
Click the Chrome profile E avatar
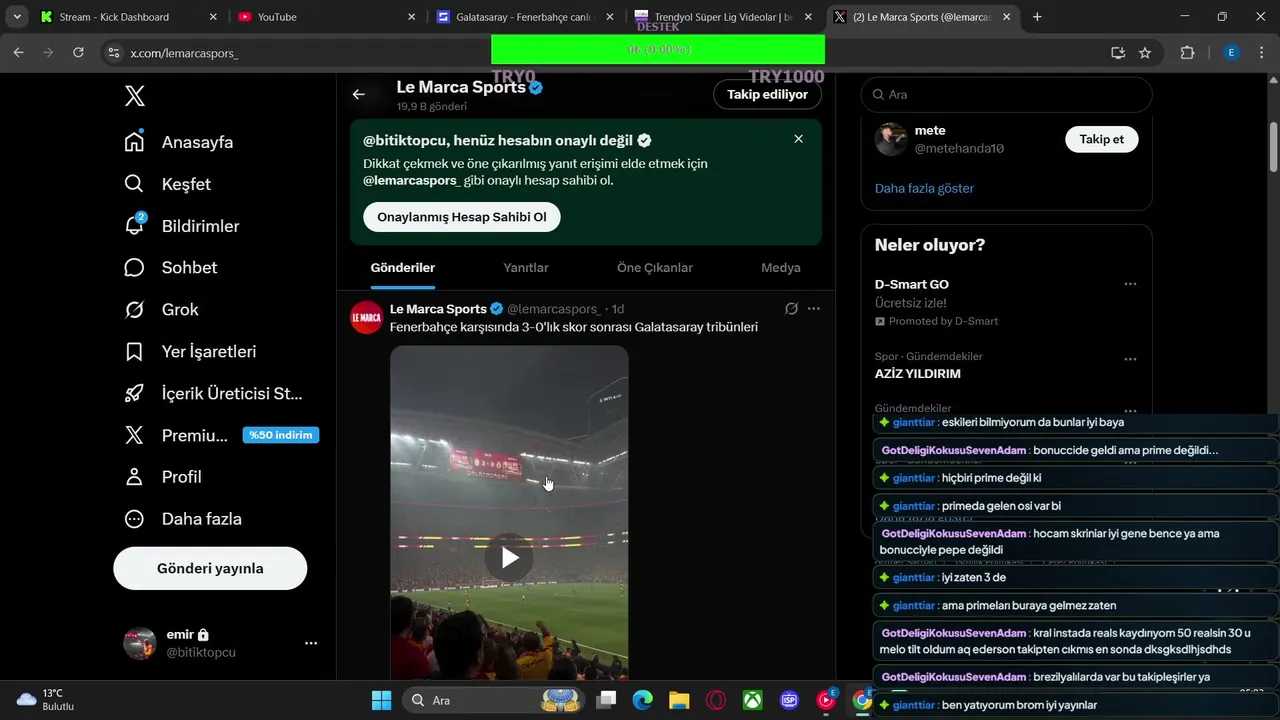point(1232,53)
